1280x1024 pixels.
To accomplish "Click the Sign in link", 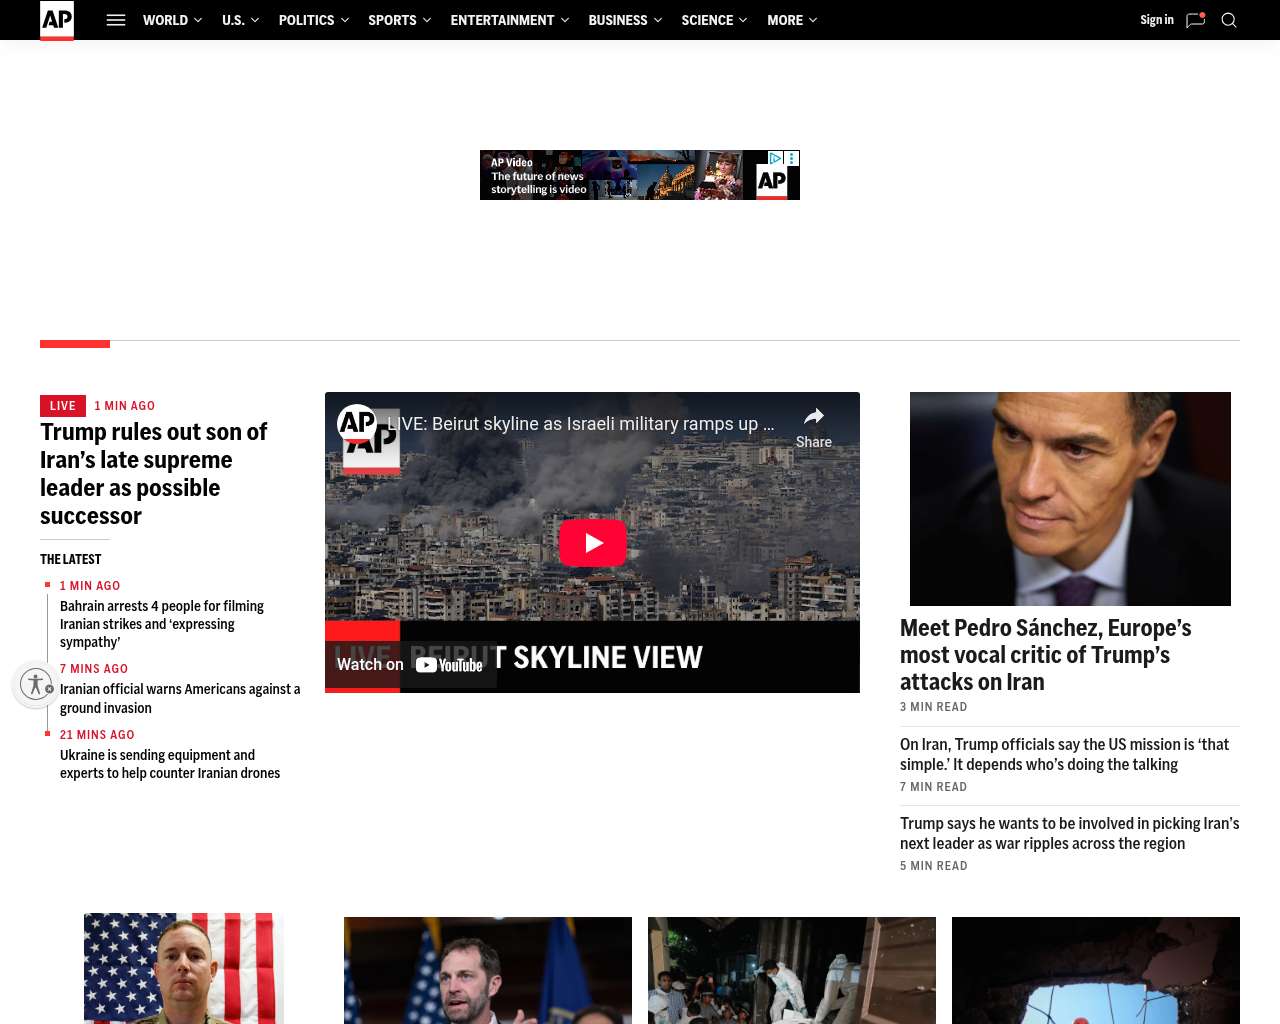I will tap(1156, 20).
